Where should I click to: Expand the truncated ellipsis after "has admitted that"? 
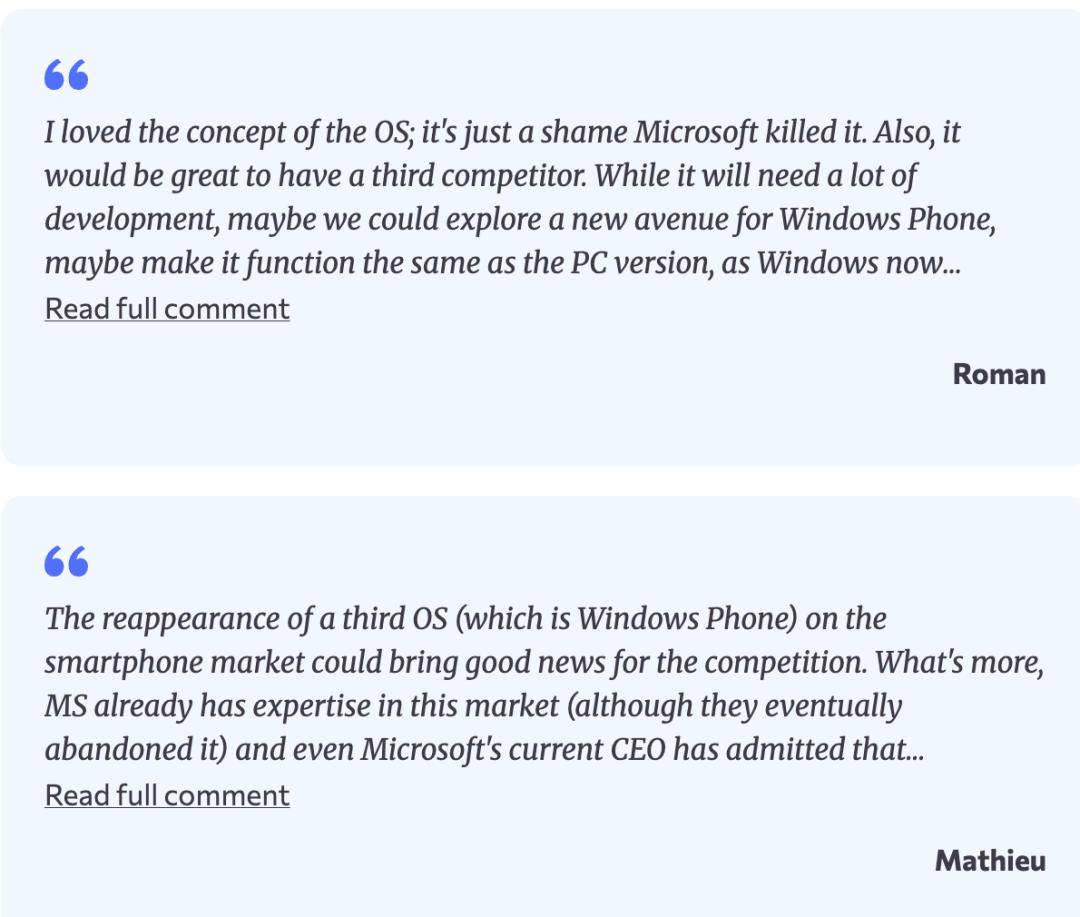tap(914, 751)
